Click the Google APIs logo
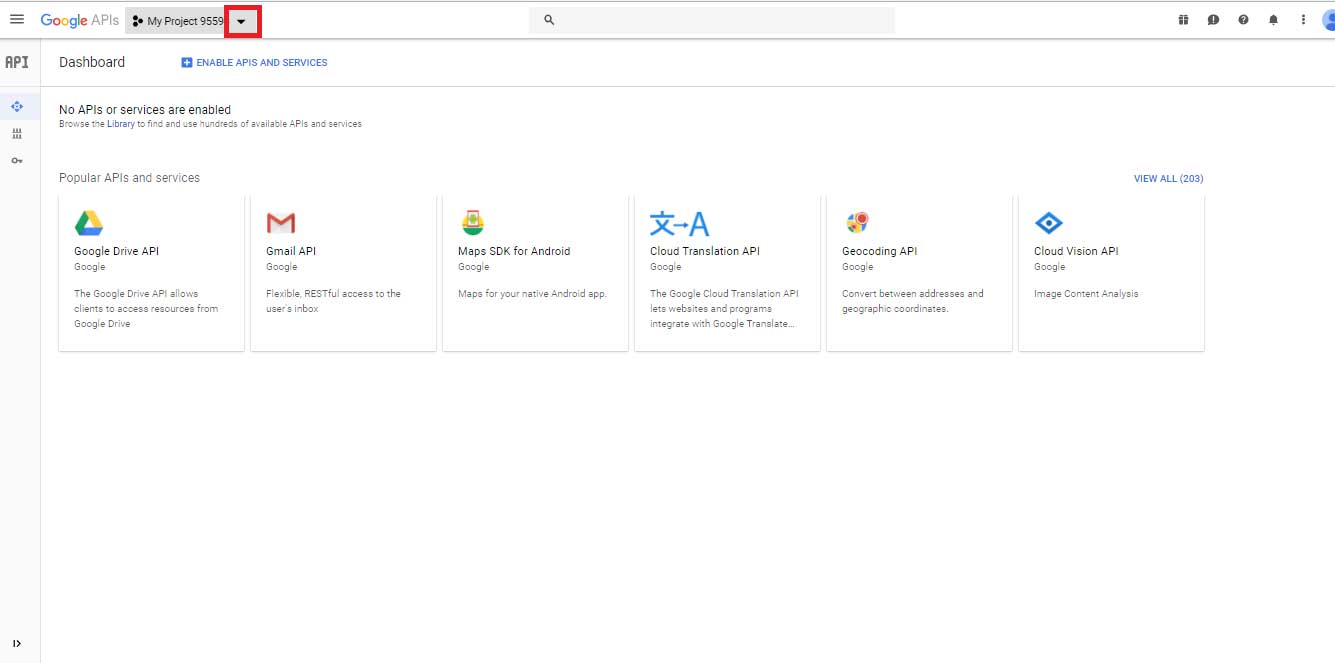 click(x=80, y=20)
